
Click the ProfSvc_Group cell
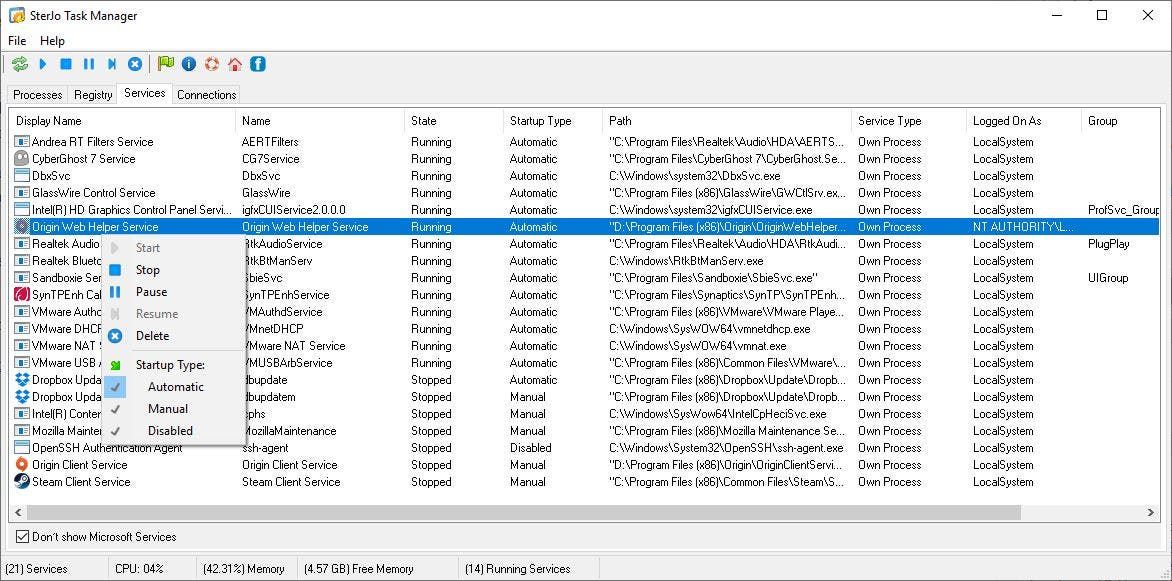coord(1123,210)
